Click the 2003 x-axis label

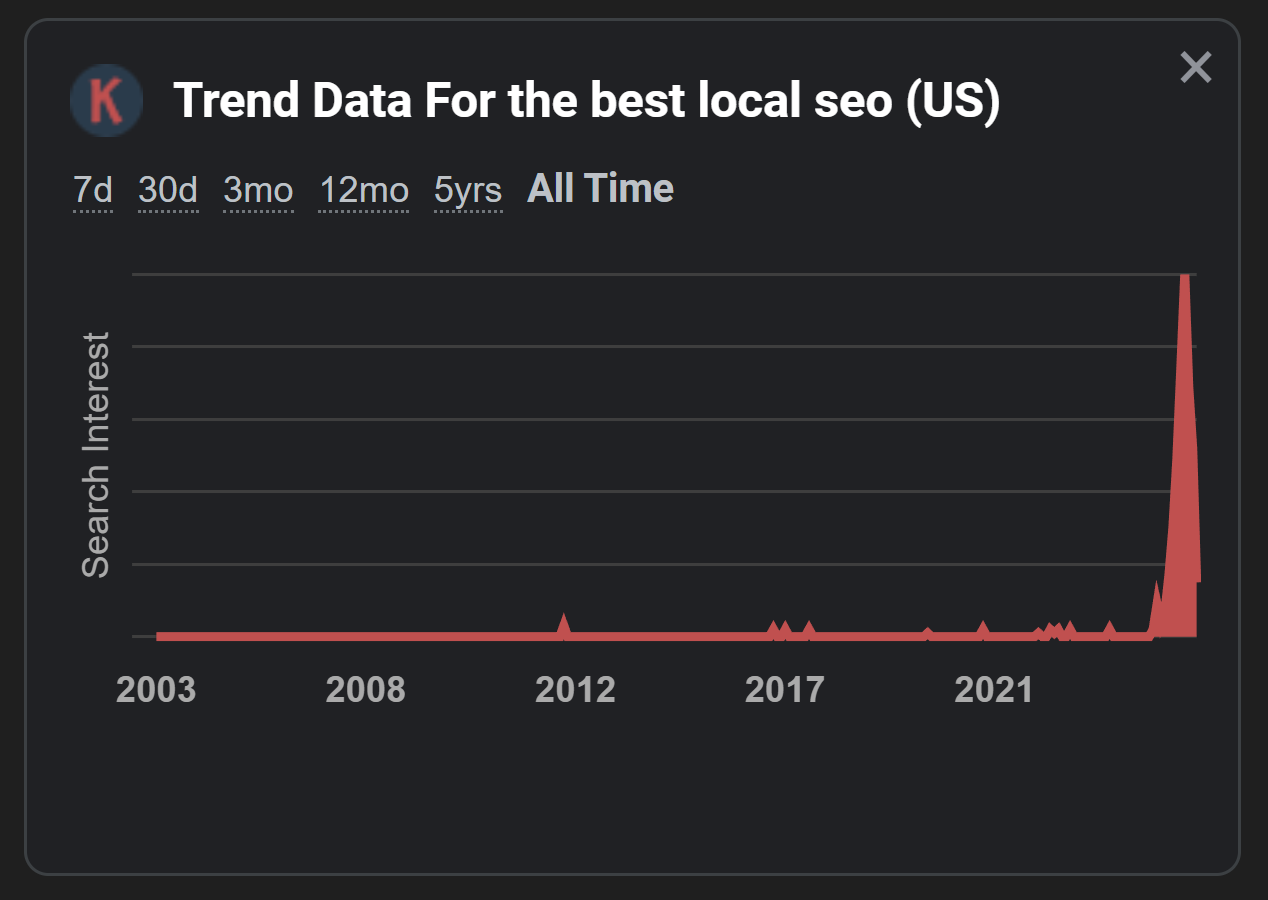tap(156, 690)
